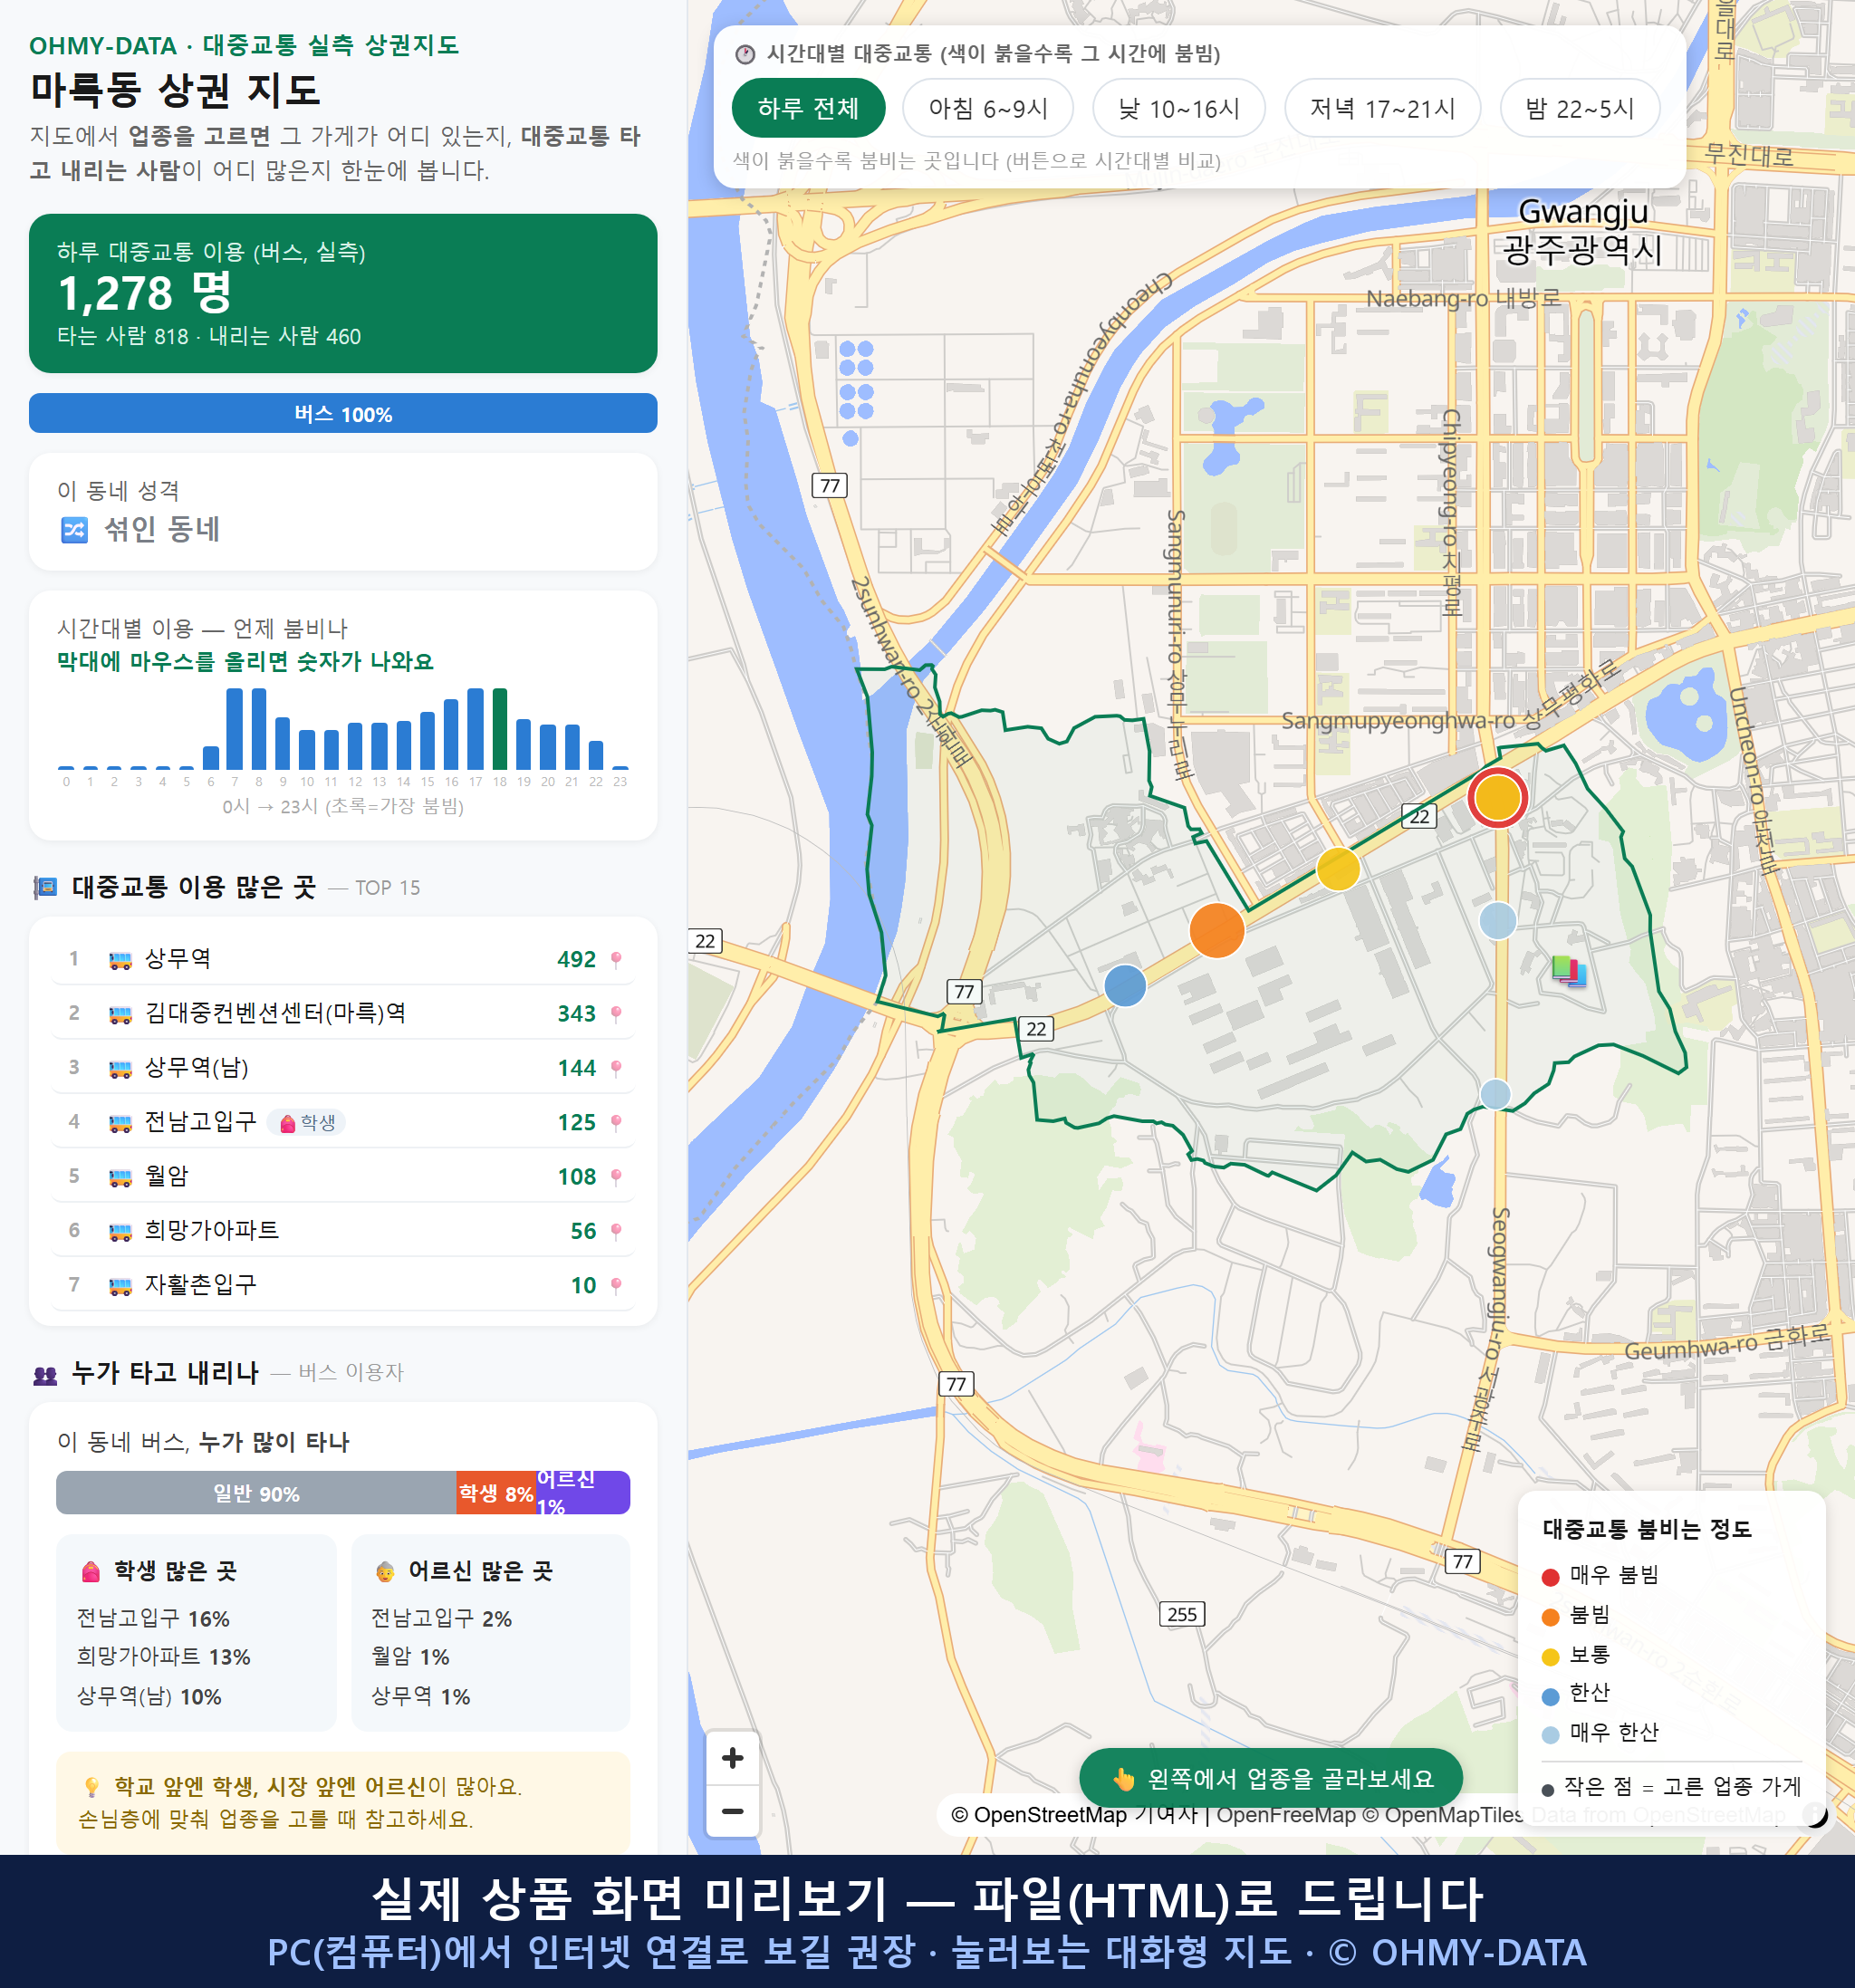The width and height of the screenshot is (1855, 1988).
Task: Click the map pin for 자활촌입구
Action: tap(616, 1285)
